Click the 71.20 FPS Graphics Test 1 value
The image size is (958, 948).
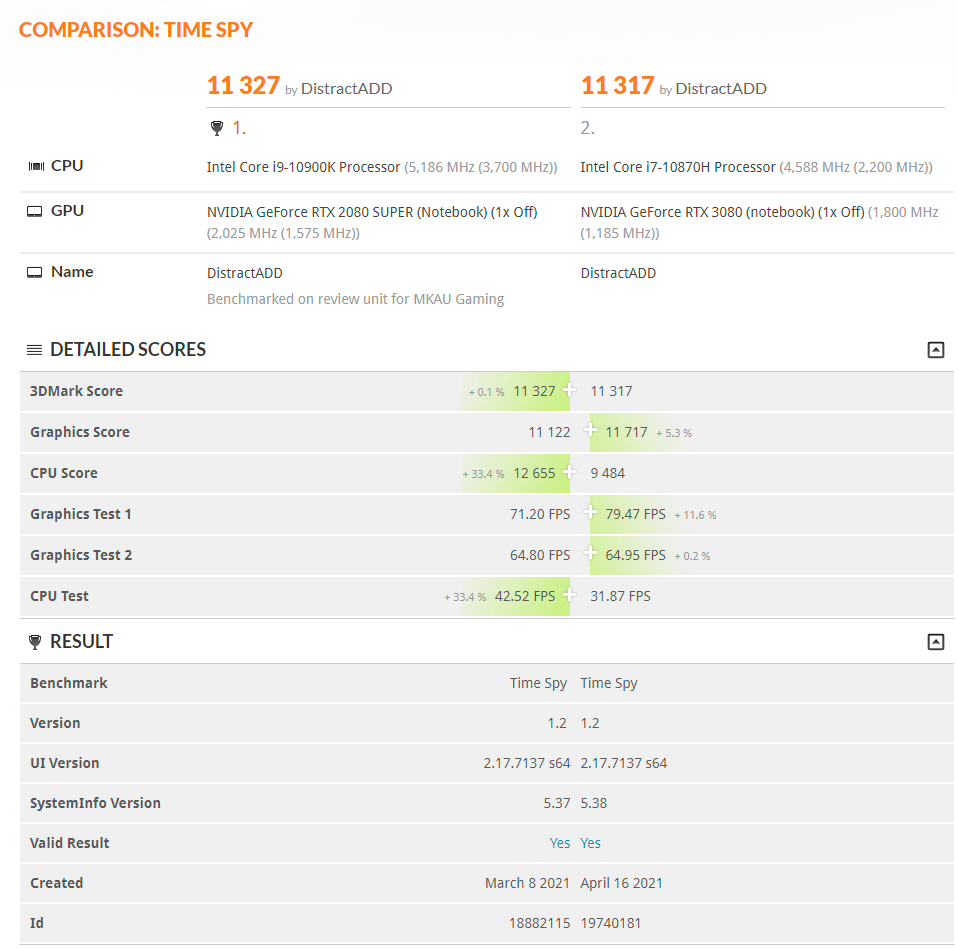click(540, 514)
